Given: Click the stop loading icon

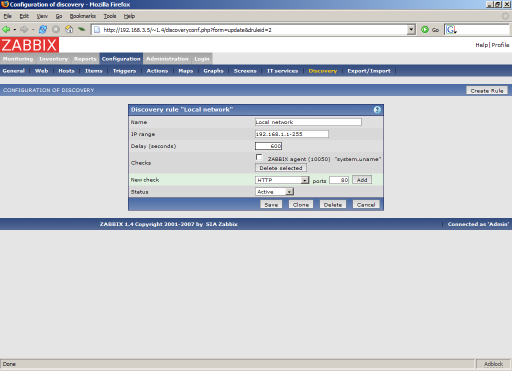Looking at the screenshot, I should [56, 30].
